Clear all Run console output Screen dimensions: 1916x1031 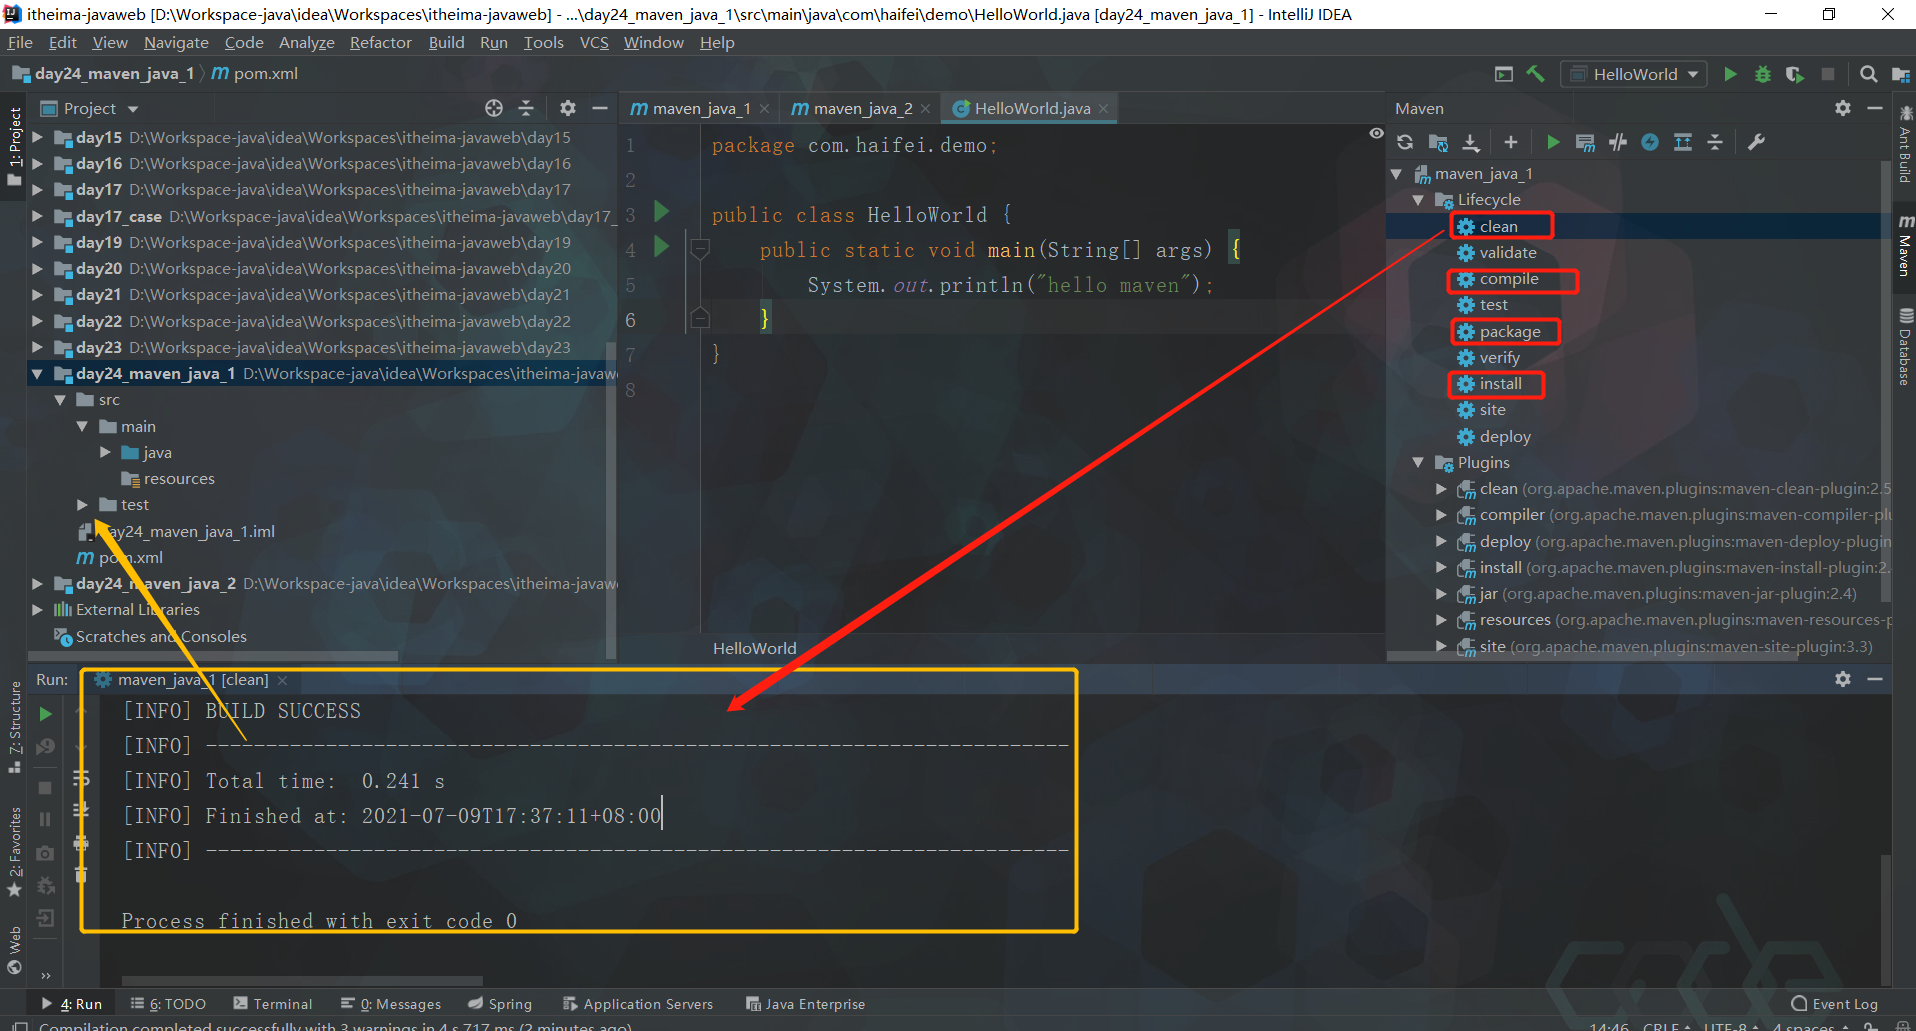pyautogui.click(x=81, y=875)
